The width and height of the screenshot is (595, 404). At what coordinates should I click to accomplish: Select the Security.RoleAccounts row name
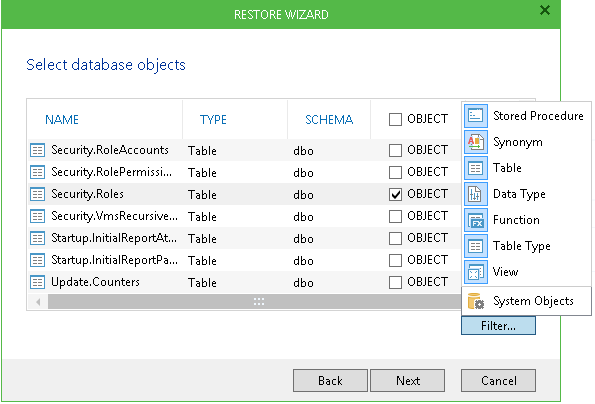pyautogui.click(x=110, y=150)
